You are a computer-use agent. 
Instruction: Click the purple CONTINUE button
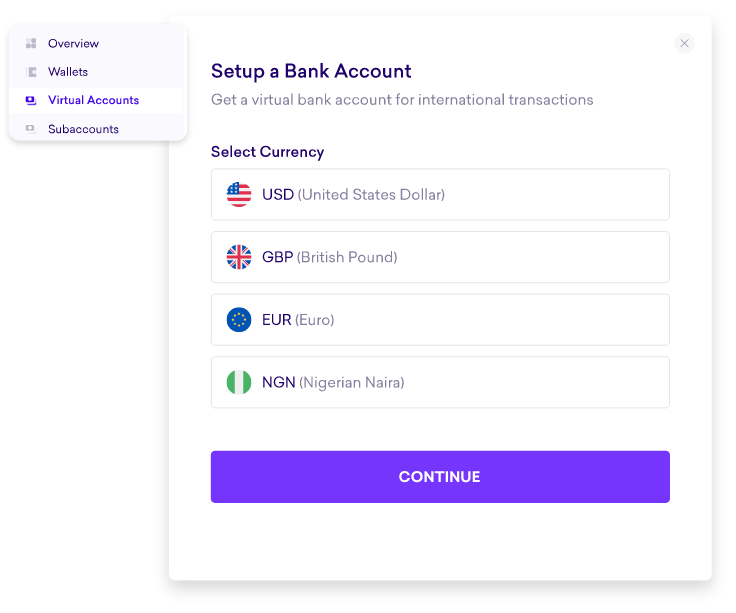440,477
